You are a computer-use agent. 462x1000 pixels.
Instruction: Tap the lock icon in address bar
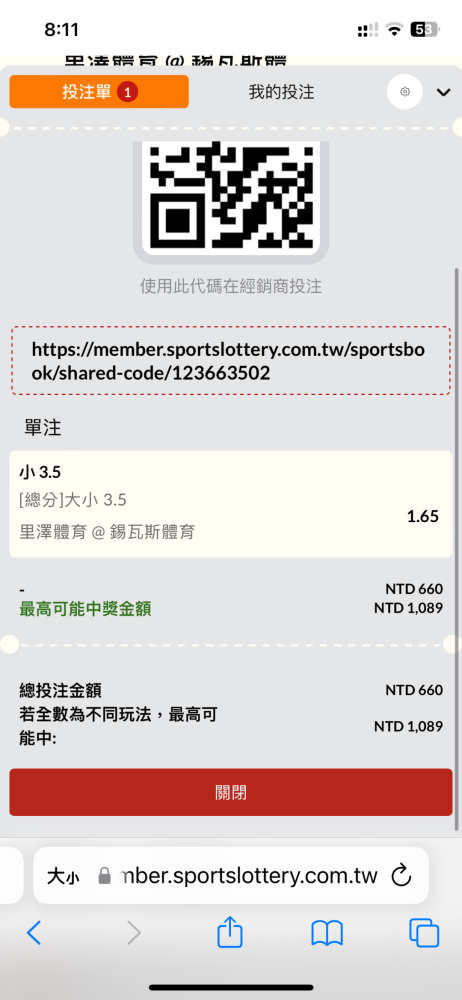(x=105, y=876)
